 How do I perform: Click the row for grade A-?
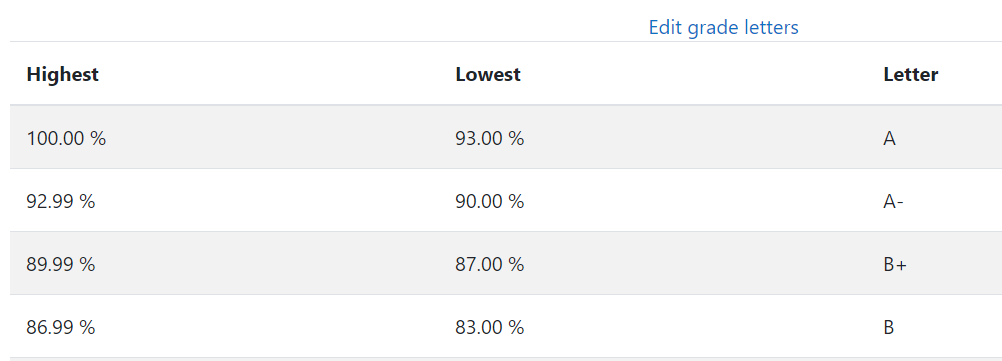click(x=506, y=201)
